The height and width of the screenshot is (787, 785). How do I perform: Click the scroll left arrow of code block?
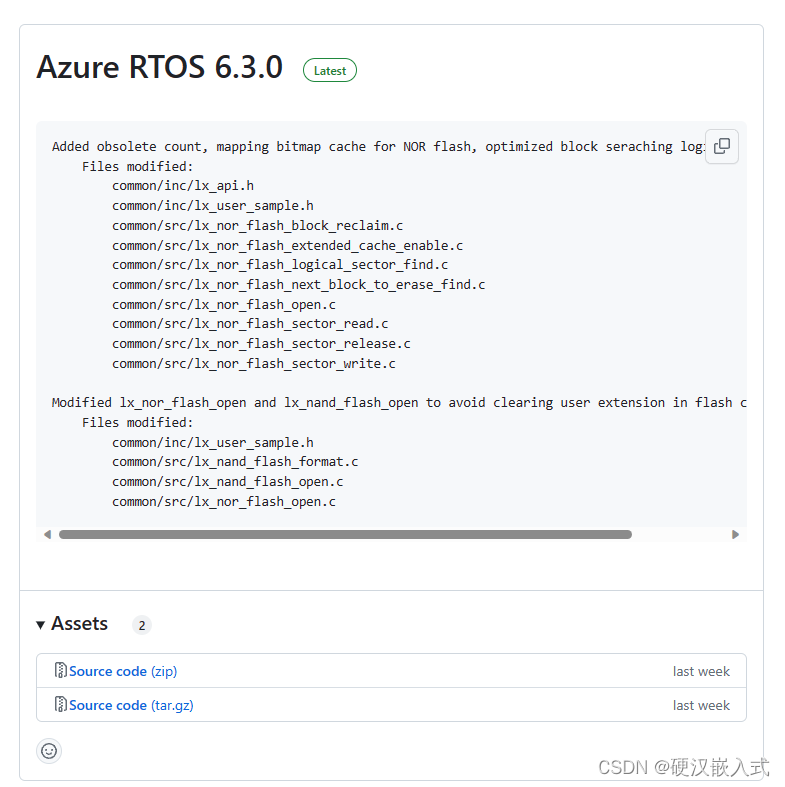(x=48, y=535)
